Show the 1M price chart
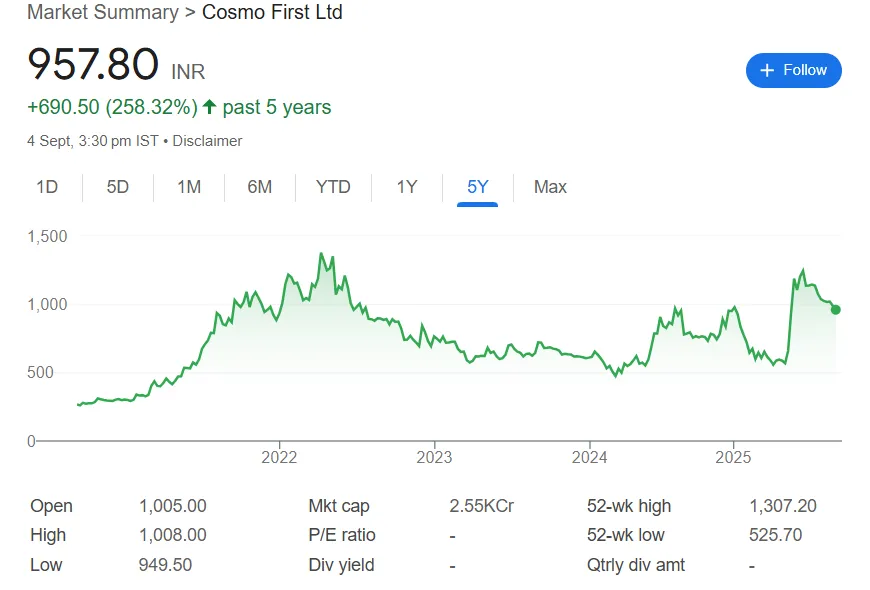This screenshot has width=870, height=590. pos(189,187)
